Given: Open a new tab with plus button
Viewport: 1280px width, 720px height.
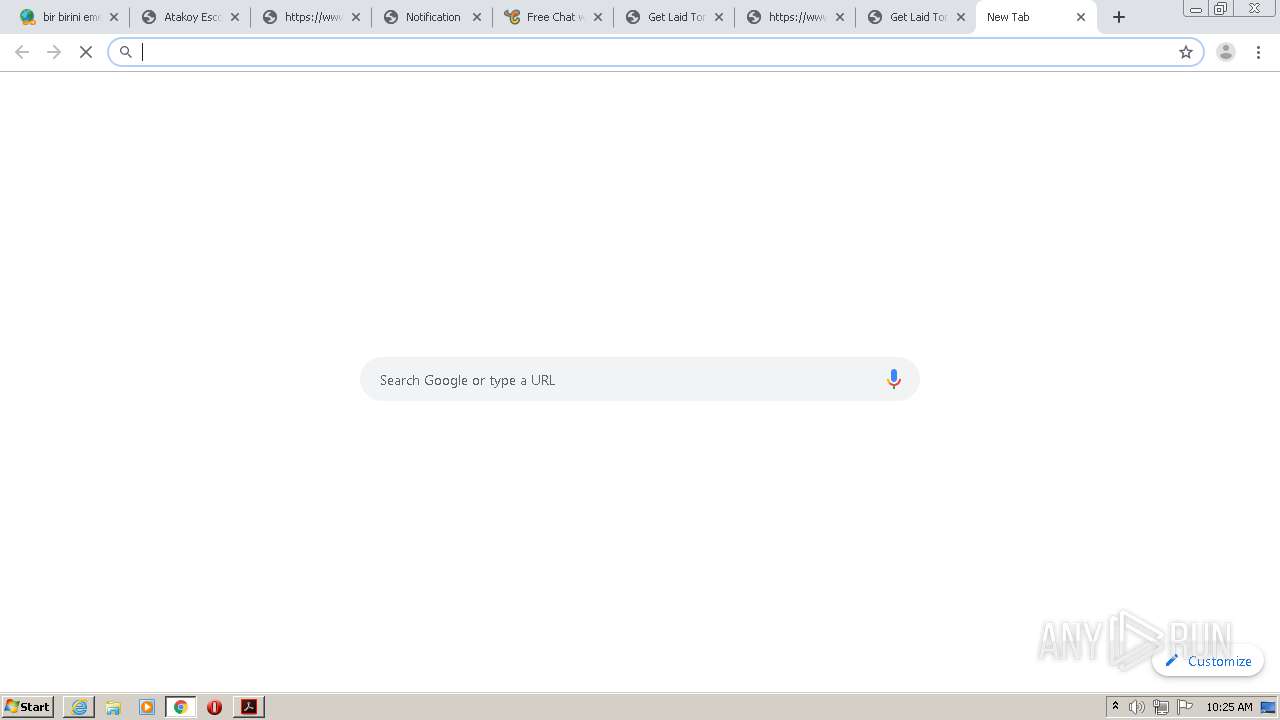Looking at the screenshot, I should click(x=1119, y=17).
